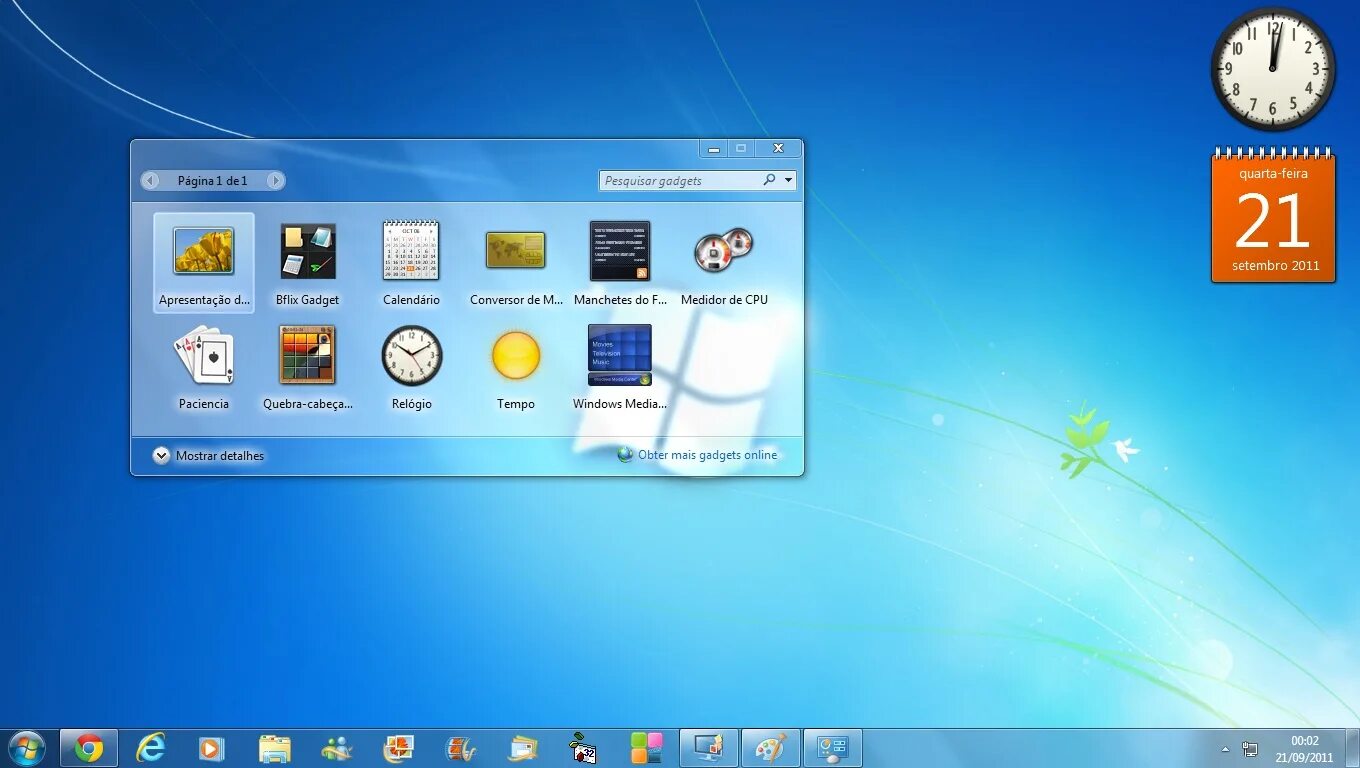Launch Internet Explorer from the taskbar
1360x768 pixels.
[x=151, y=748]
